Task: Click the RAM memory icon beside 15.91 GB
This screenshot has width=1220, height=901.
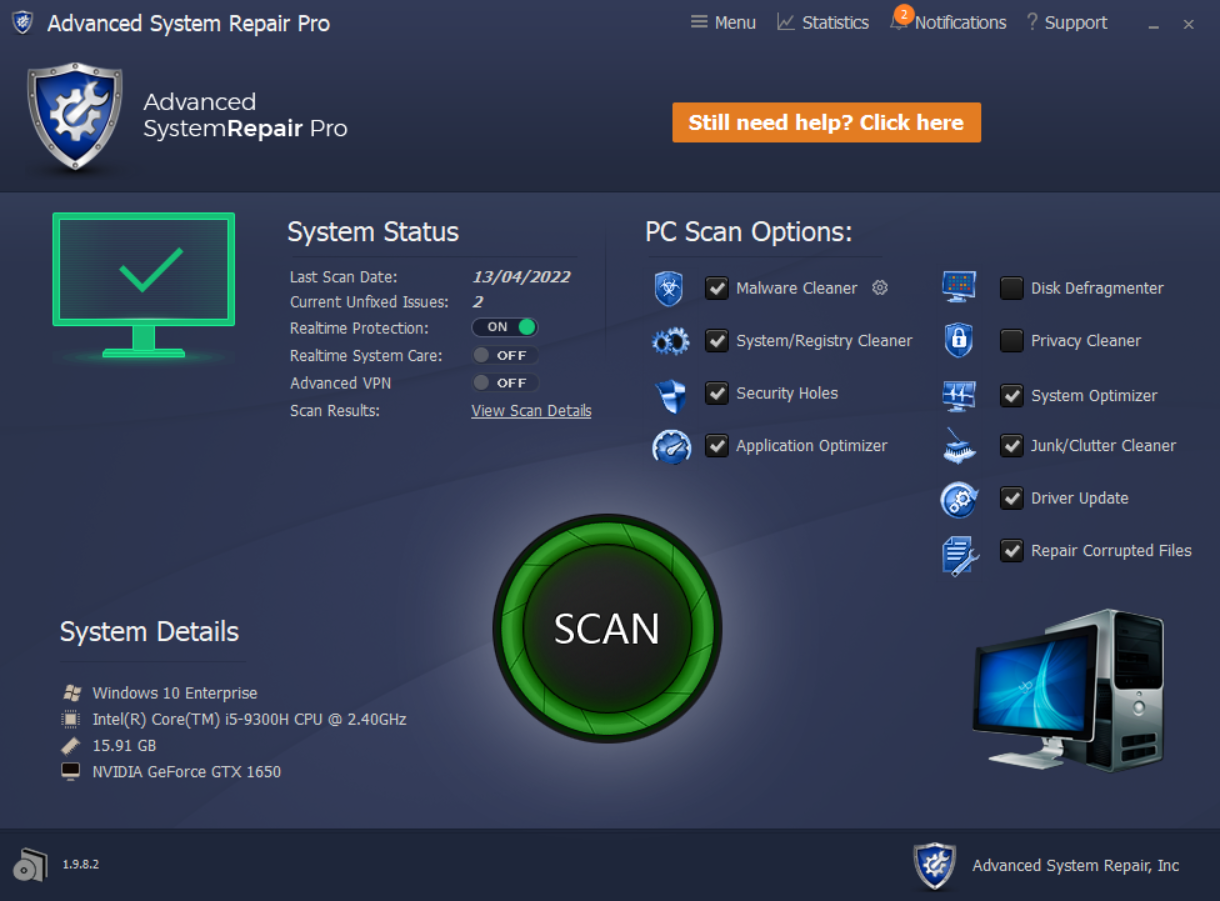Action: coord(71,746)
